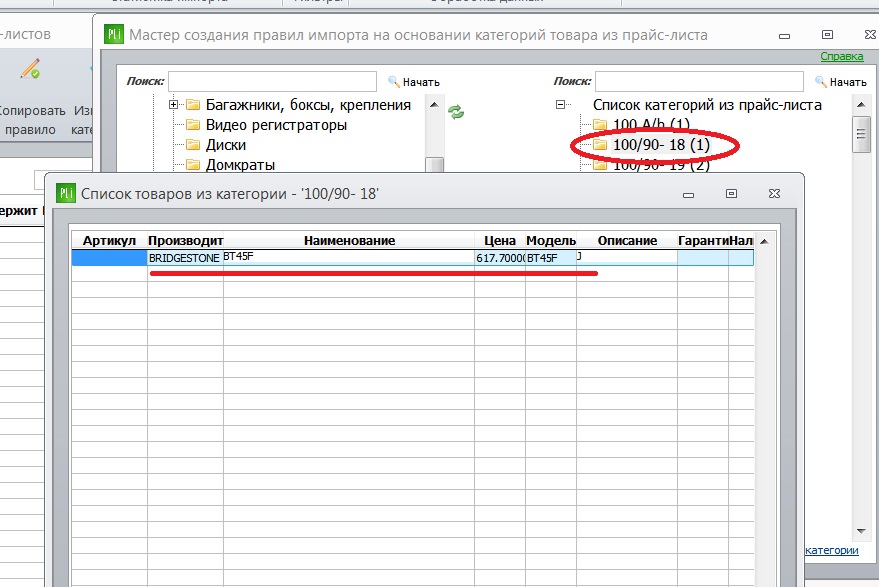
Task: Click the right tree scrollbar thumb
Action: pos(861,134)
